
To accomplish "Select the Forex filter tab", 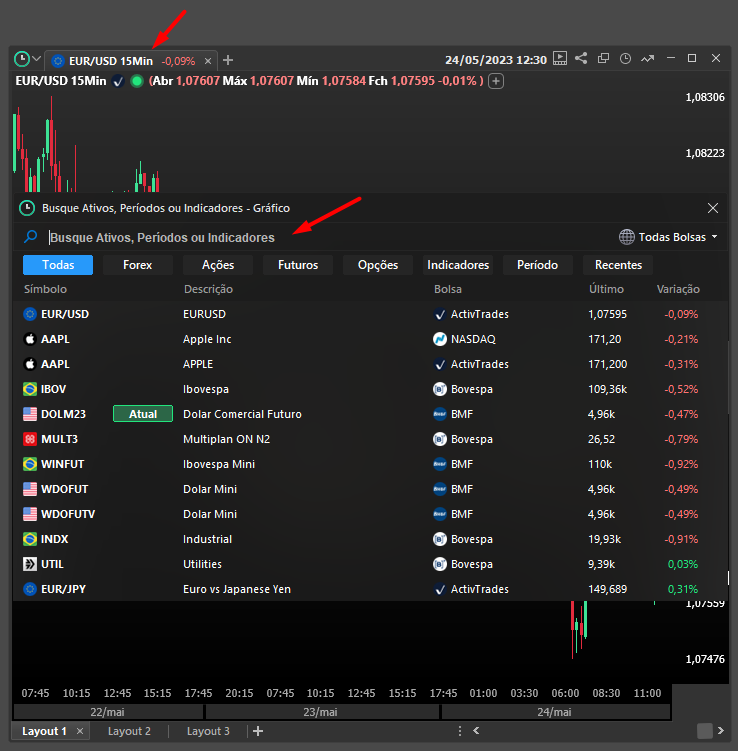I will (x=138, y=265).
